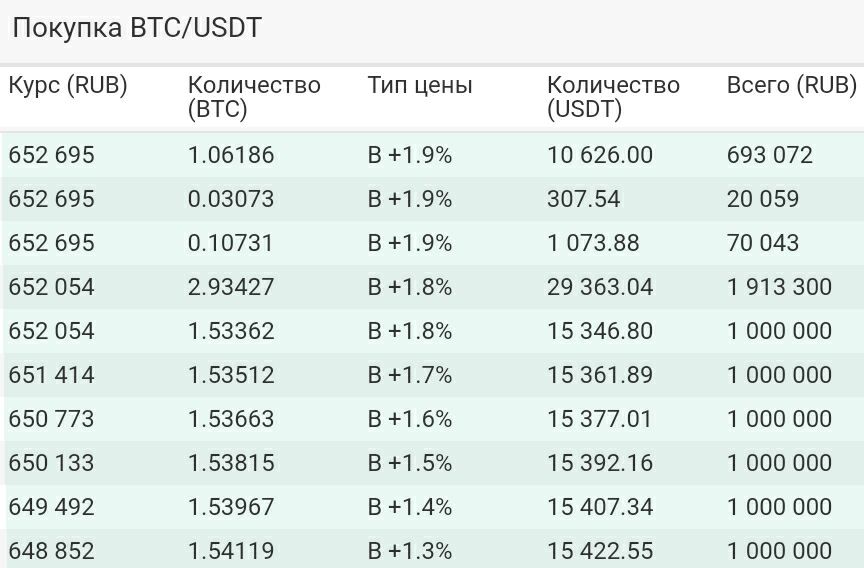Select the order with amount 0.10731 BTC
Screen dimensions: 864x568
point(432,243)
